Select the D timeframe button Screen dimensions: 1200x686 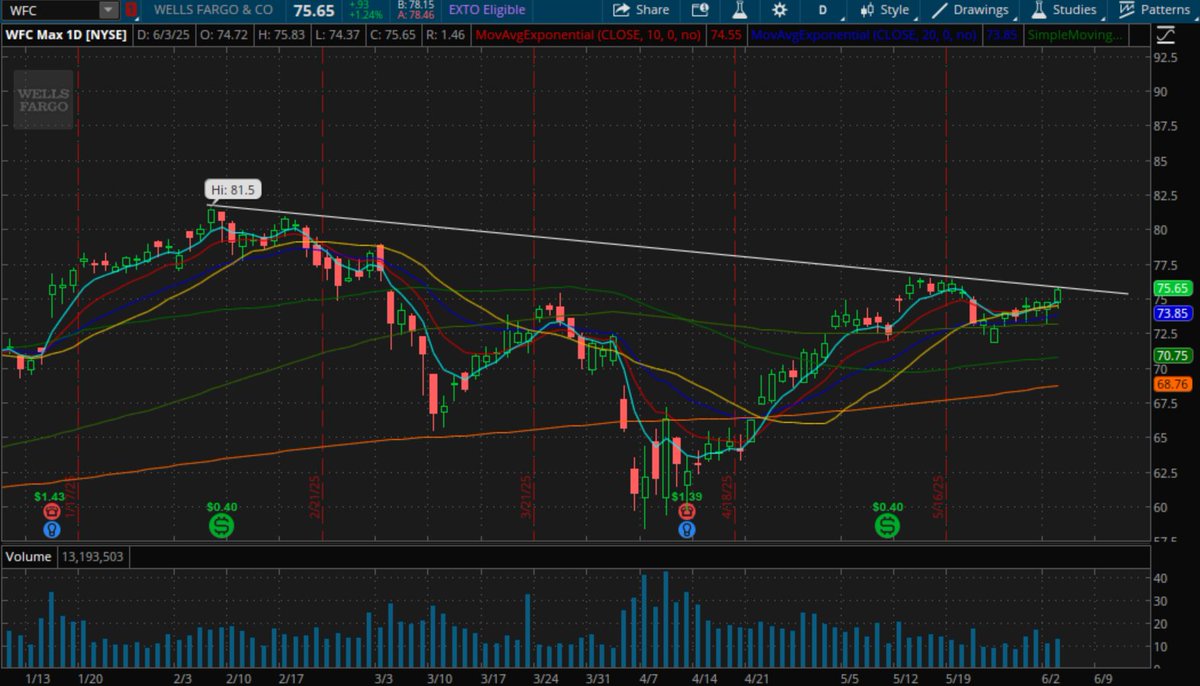coord(822,10)
